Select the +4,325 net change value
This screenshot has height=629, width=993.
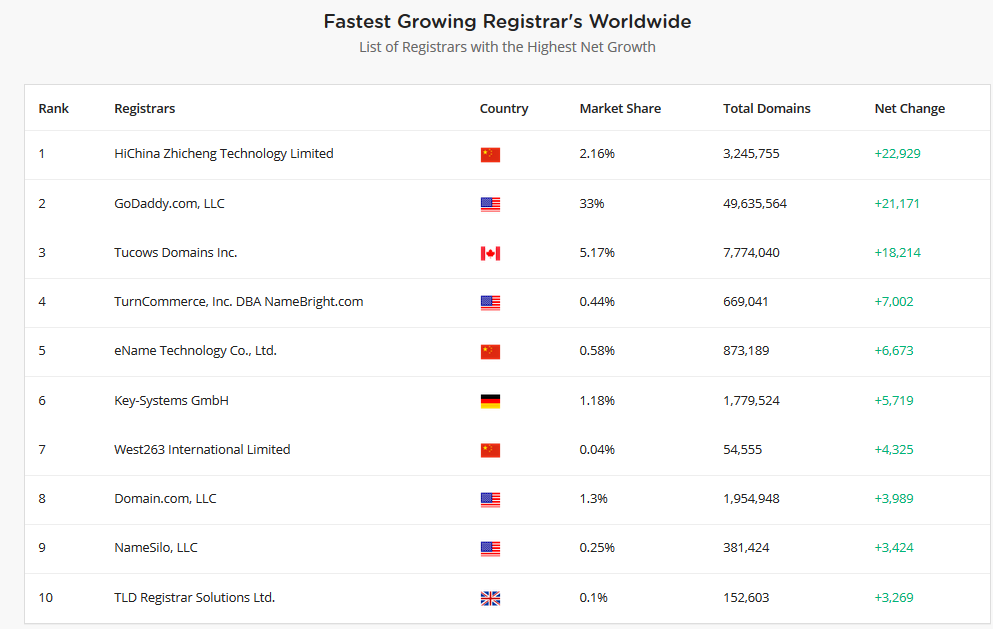(894, 449)
